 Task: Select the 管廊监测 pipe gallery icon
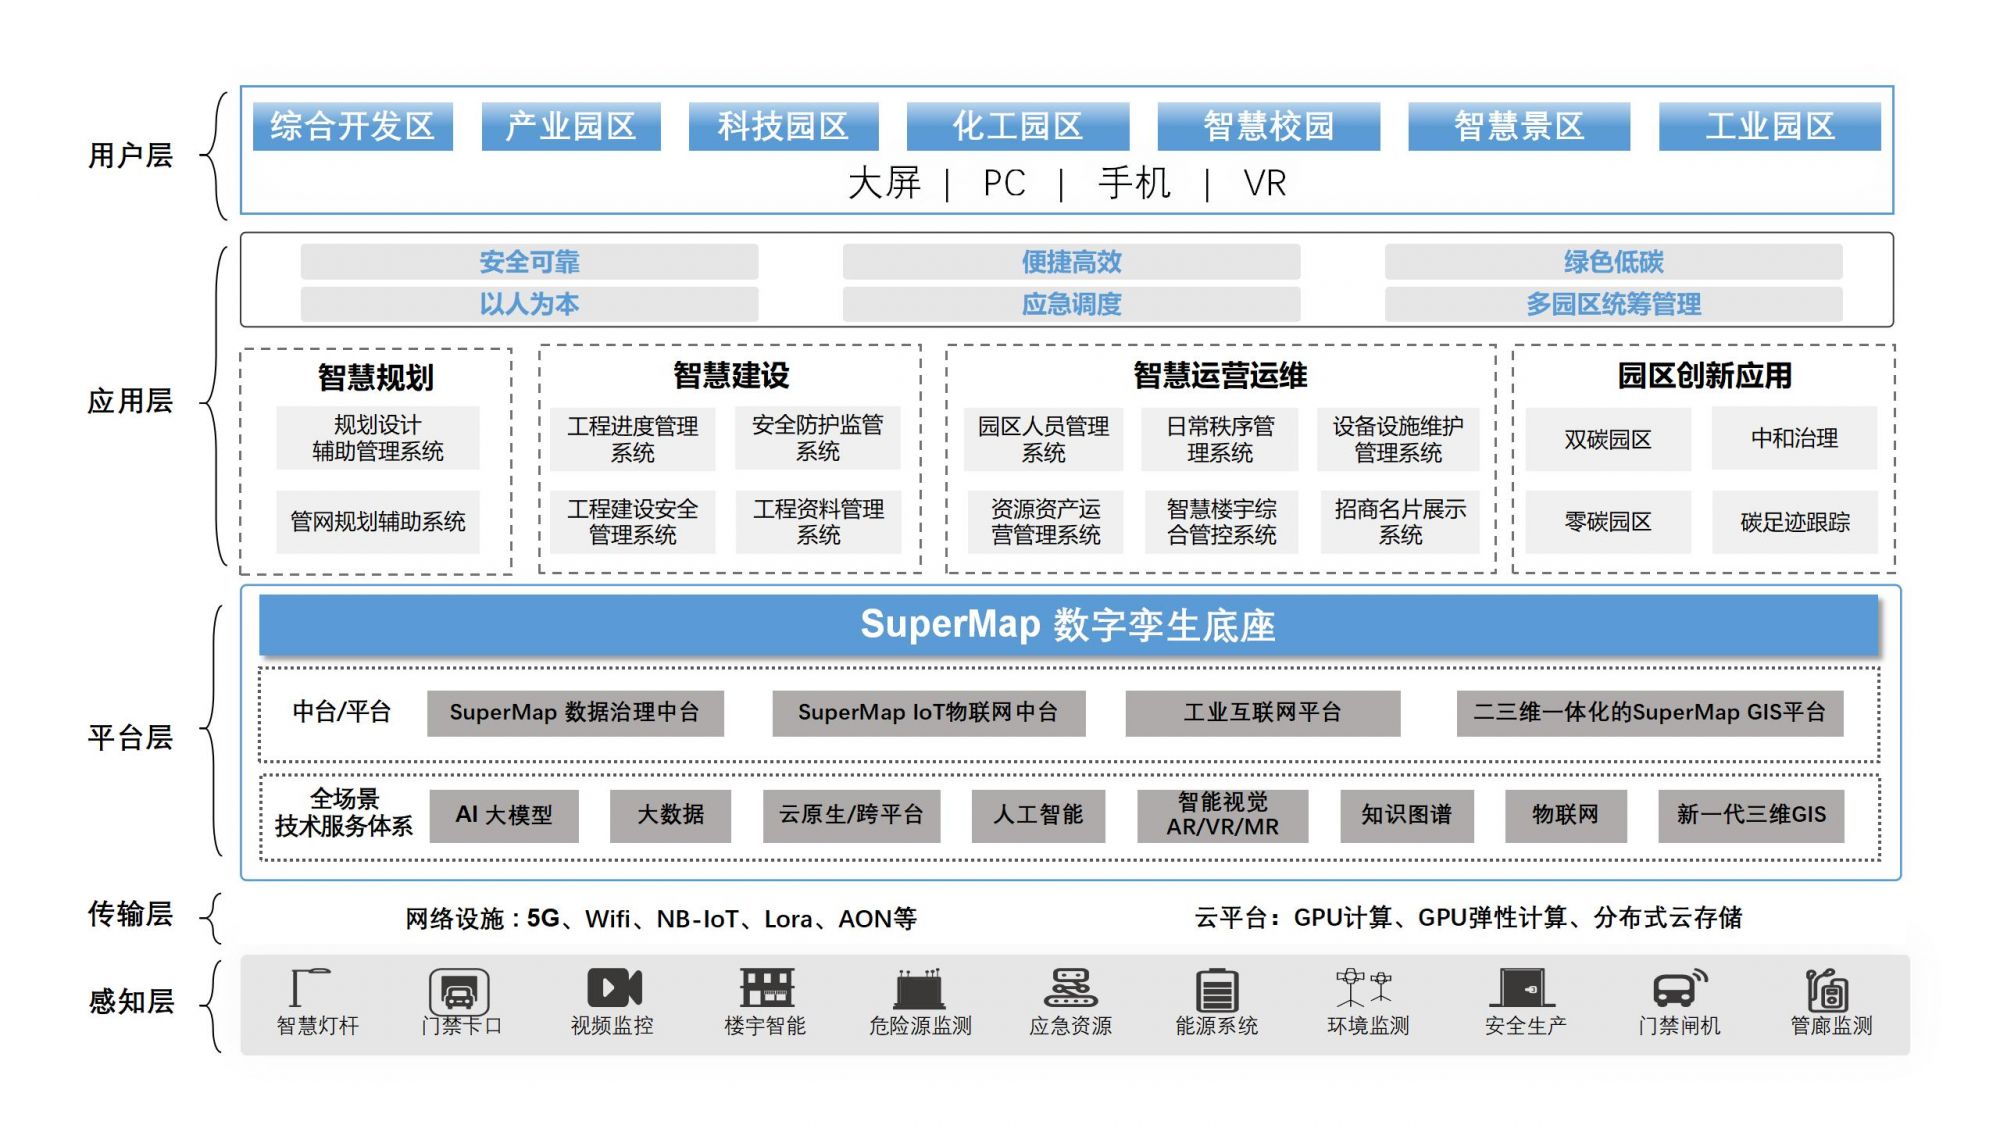1827,989
